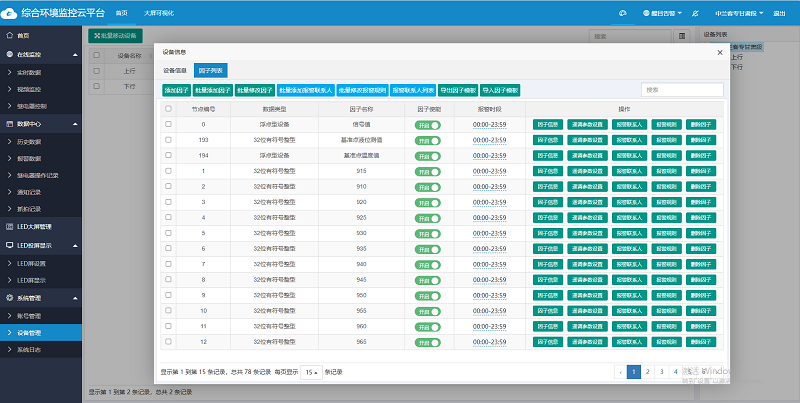Click the dashboard icon in top bar
The height and width of the screenshot is (403, 800).
coord(621,13)
